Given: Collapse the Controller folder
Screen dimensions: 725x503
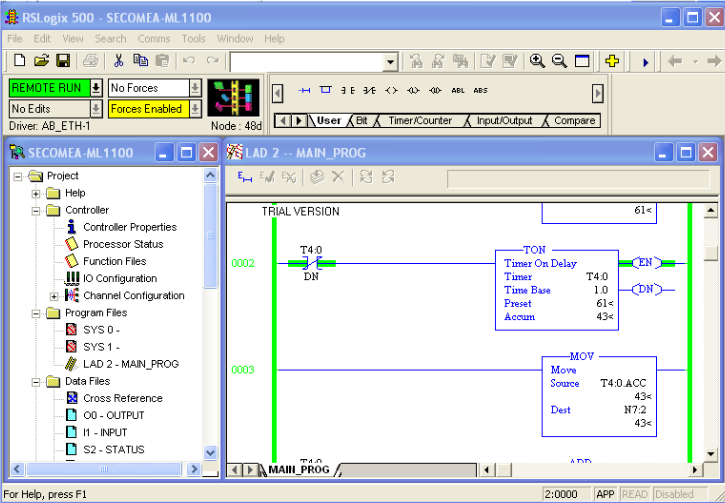Looking at the screenshot, I should 36,210.
